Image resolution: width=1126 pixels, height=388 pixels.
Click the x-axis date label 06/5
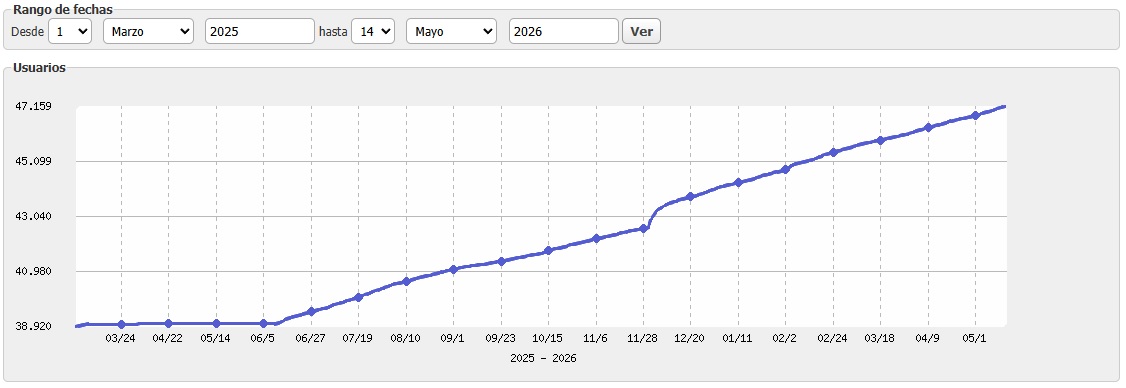[263, 338]
